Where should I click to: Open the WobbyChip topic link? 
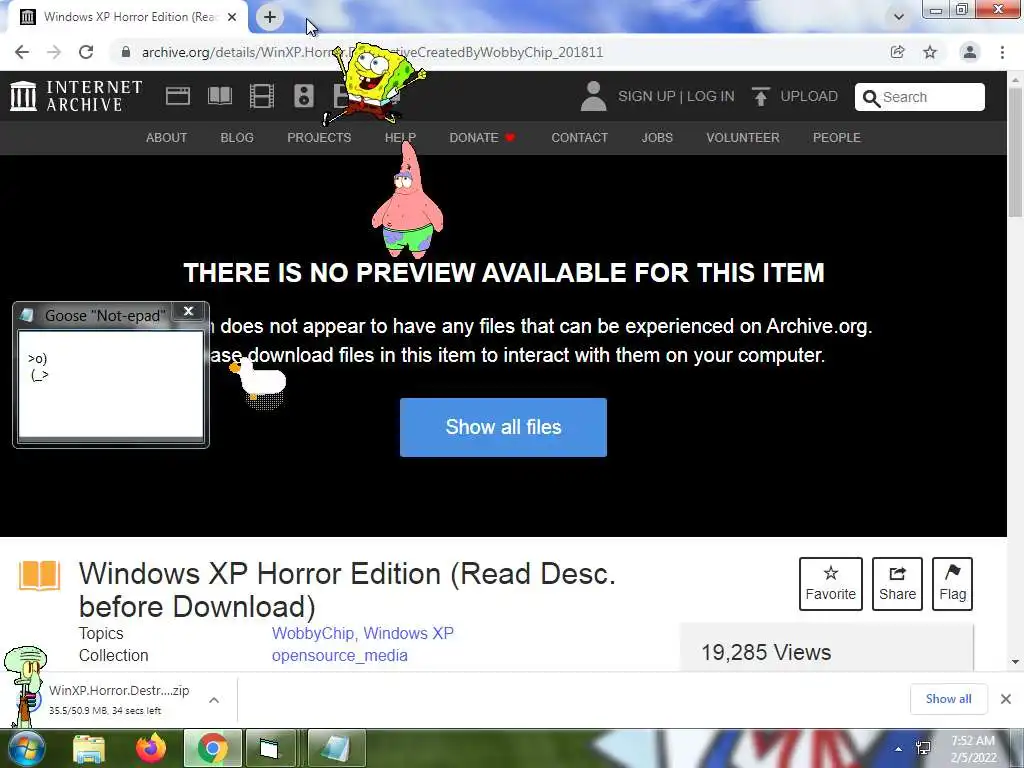coord(314,633)
